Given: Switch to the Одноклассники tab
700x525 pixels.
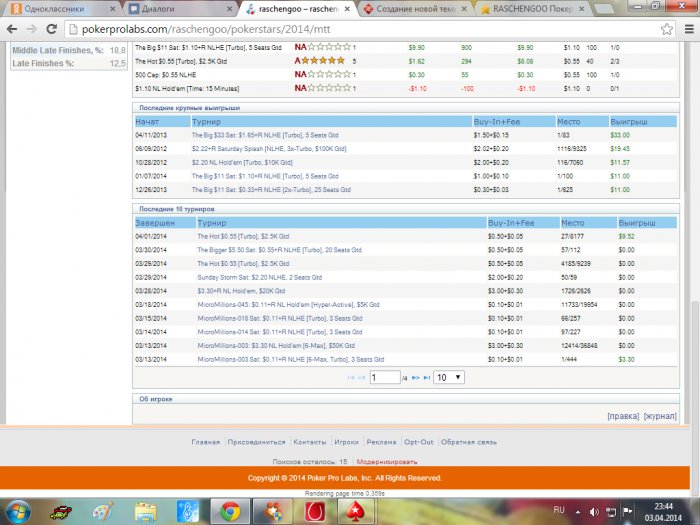Looking at the screenshot, I should 48,9.
